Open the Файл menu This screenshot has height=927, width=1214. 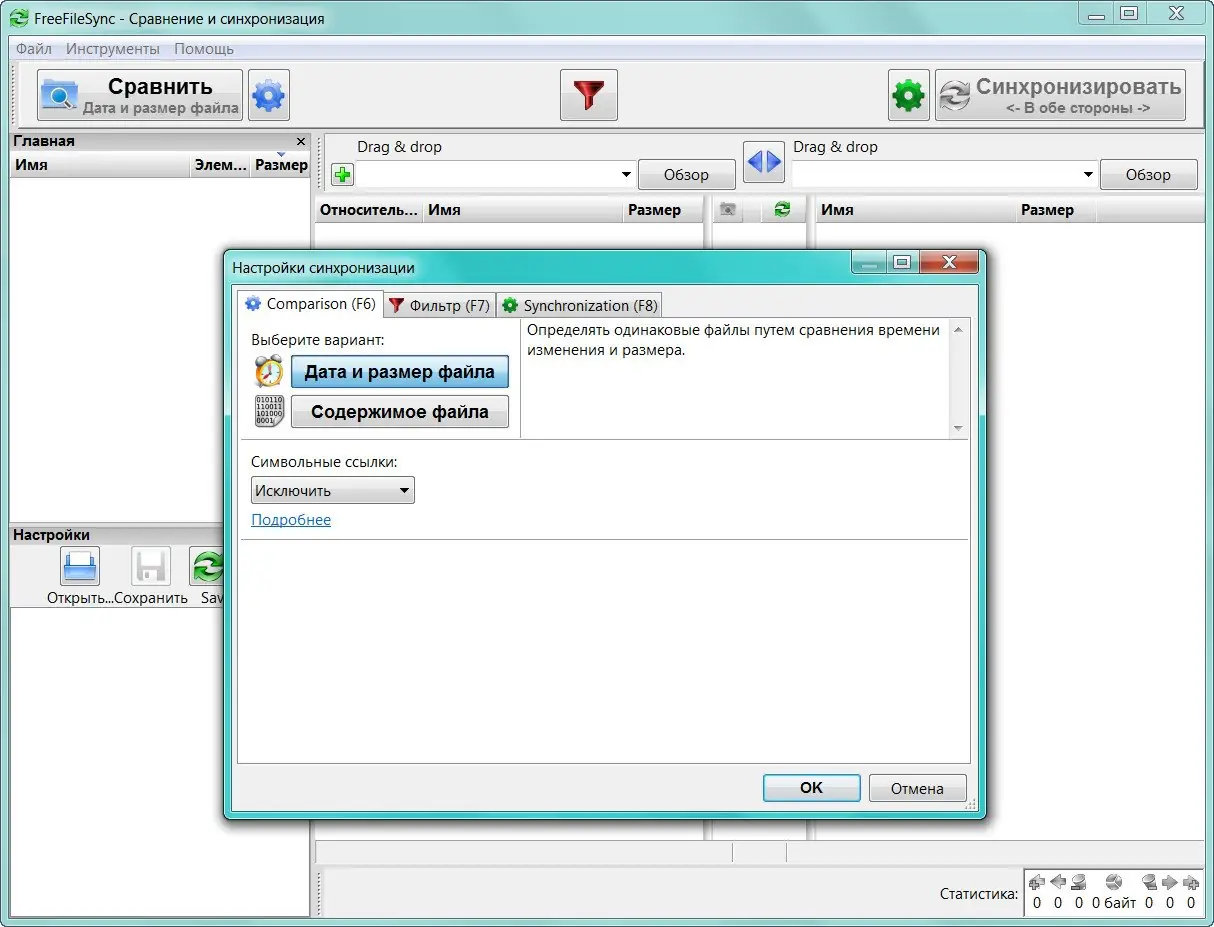[34, 48]
